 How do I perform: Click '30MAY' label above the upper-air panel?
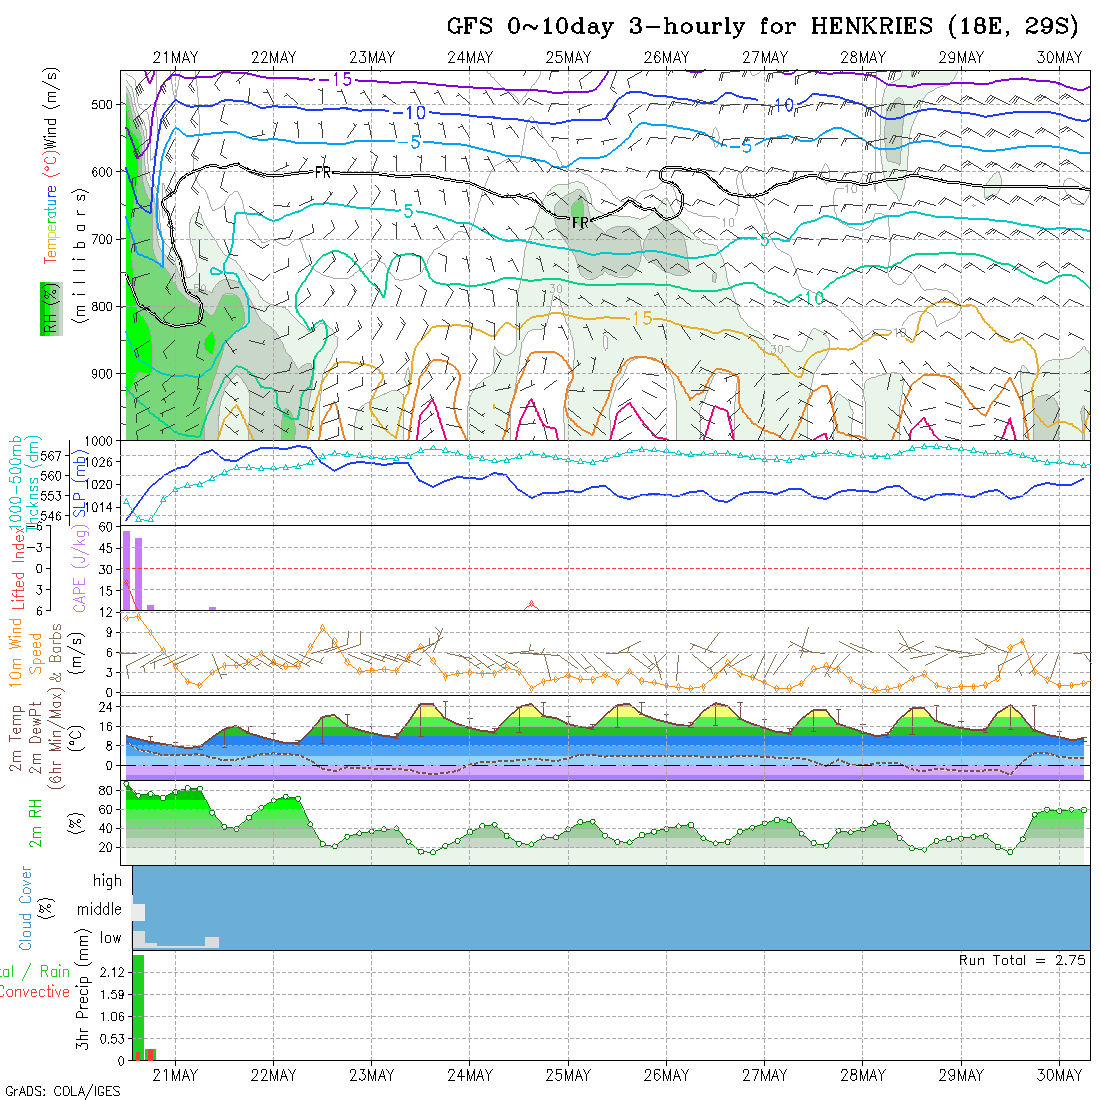coord(1059,58)
